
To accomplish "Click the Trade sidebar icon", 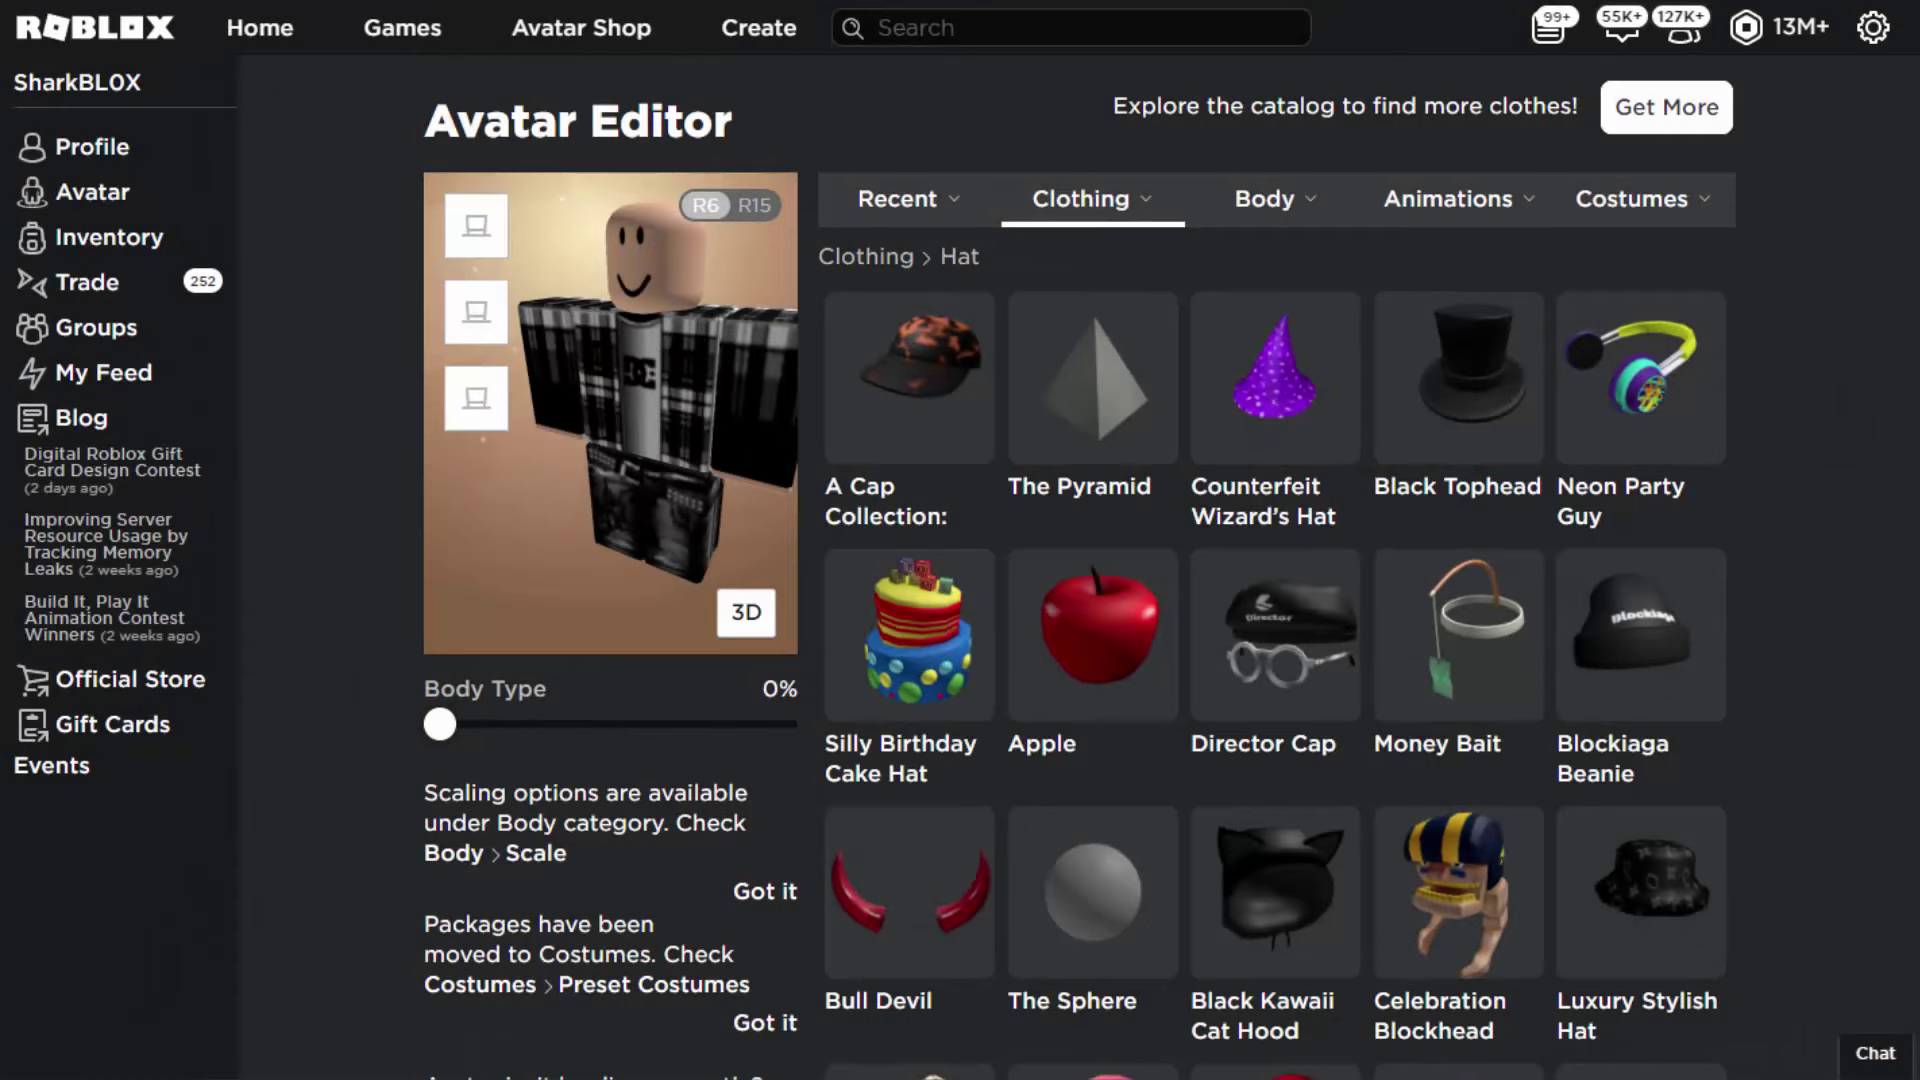I will [x=32, y=283].
